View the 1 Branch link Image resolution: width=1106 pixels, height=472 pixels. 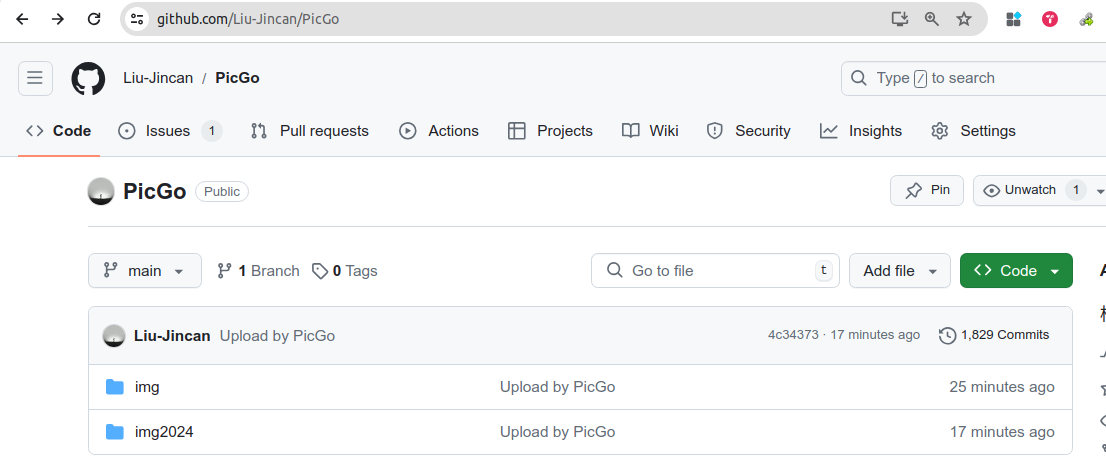click(258, 271)
